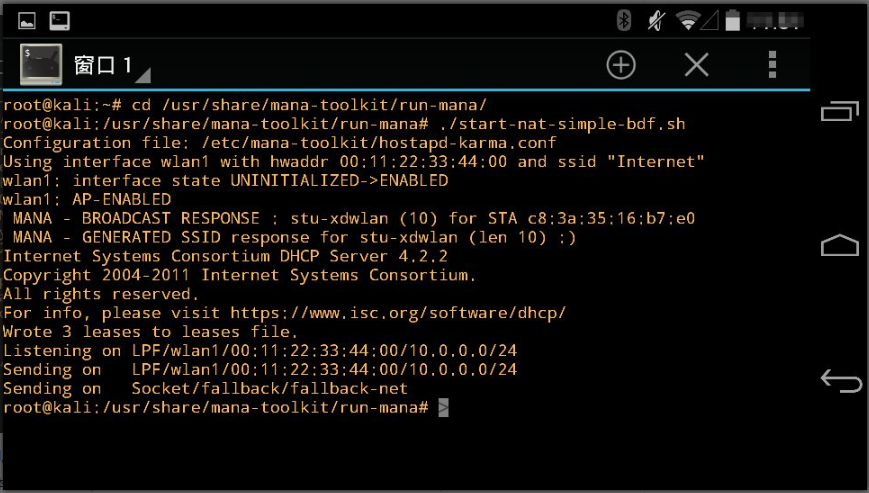Tap the Android recent apps button
The image size is (869, 493).
(x=840, y=110)
